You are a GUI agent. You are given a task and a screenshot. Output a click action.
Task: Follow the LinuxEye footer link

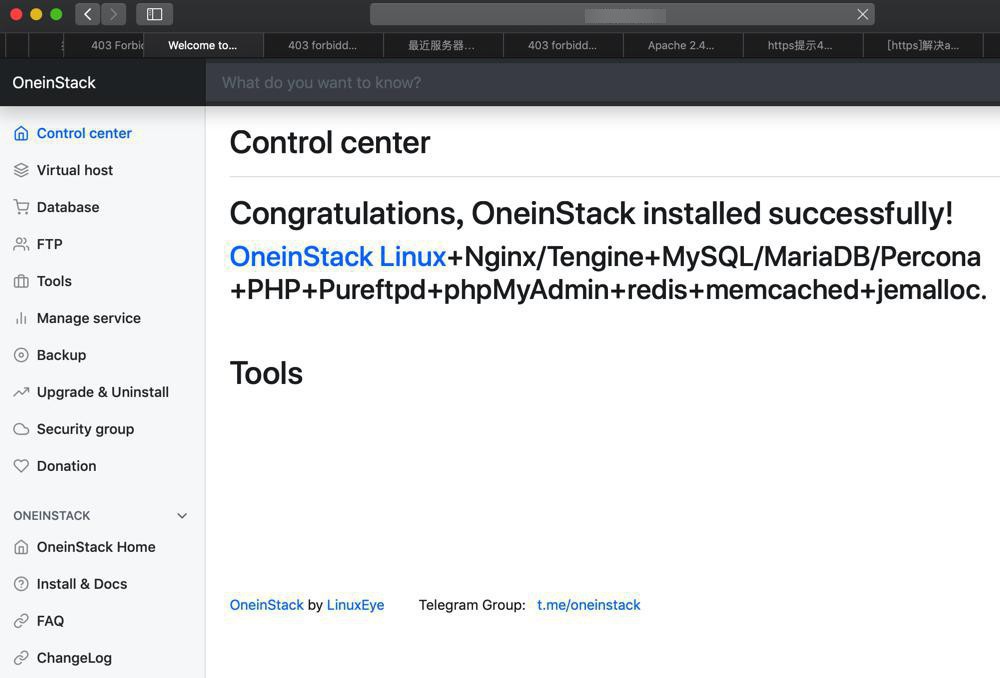point(355,605)
